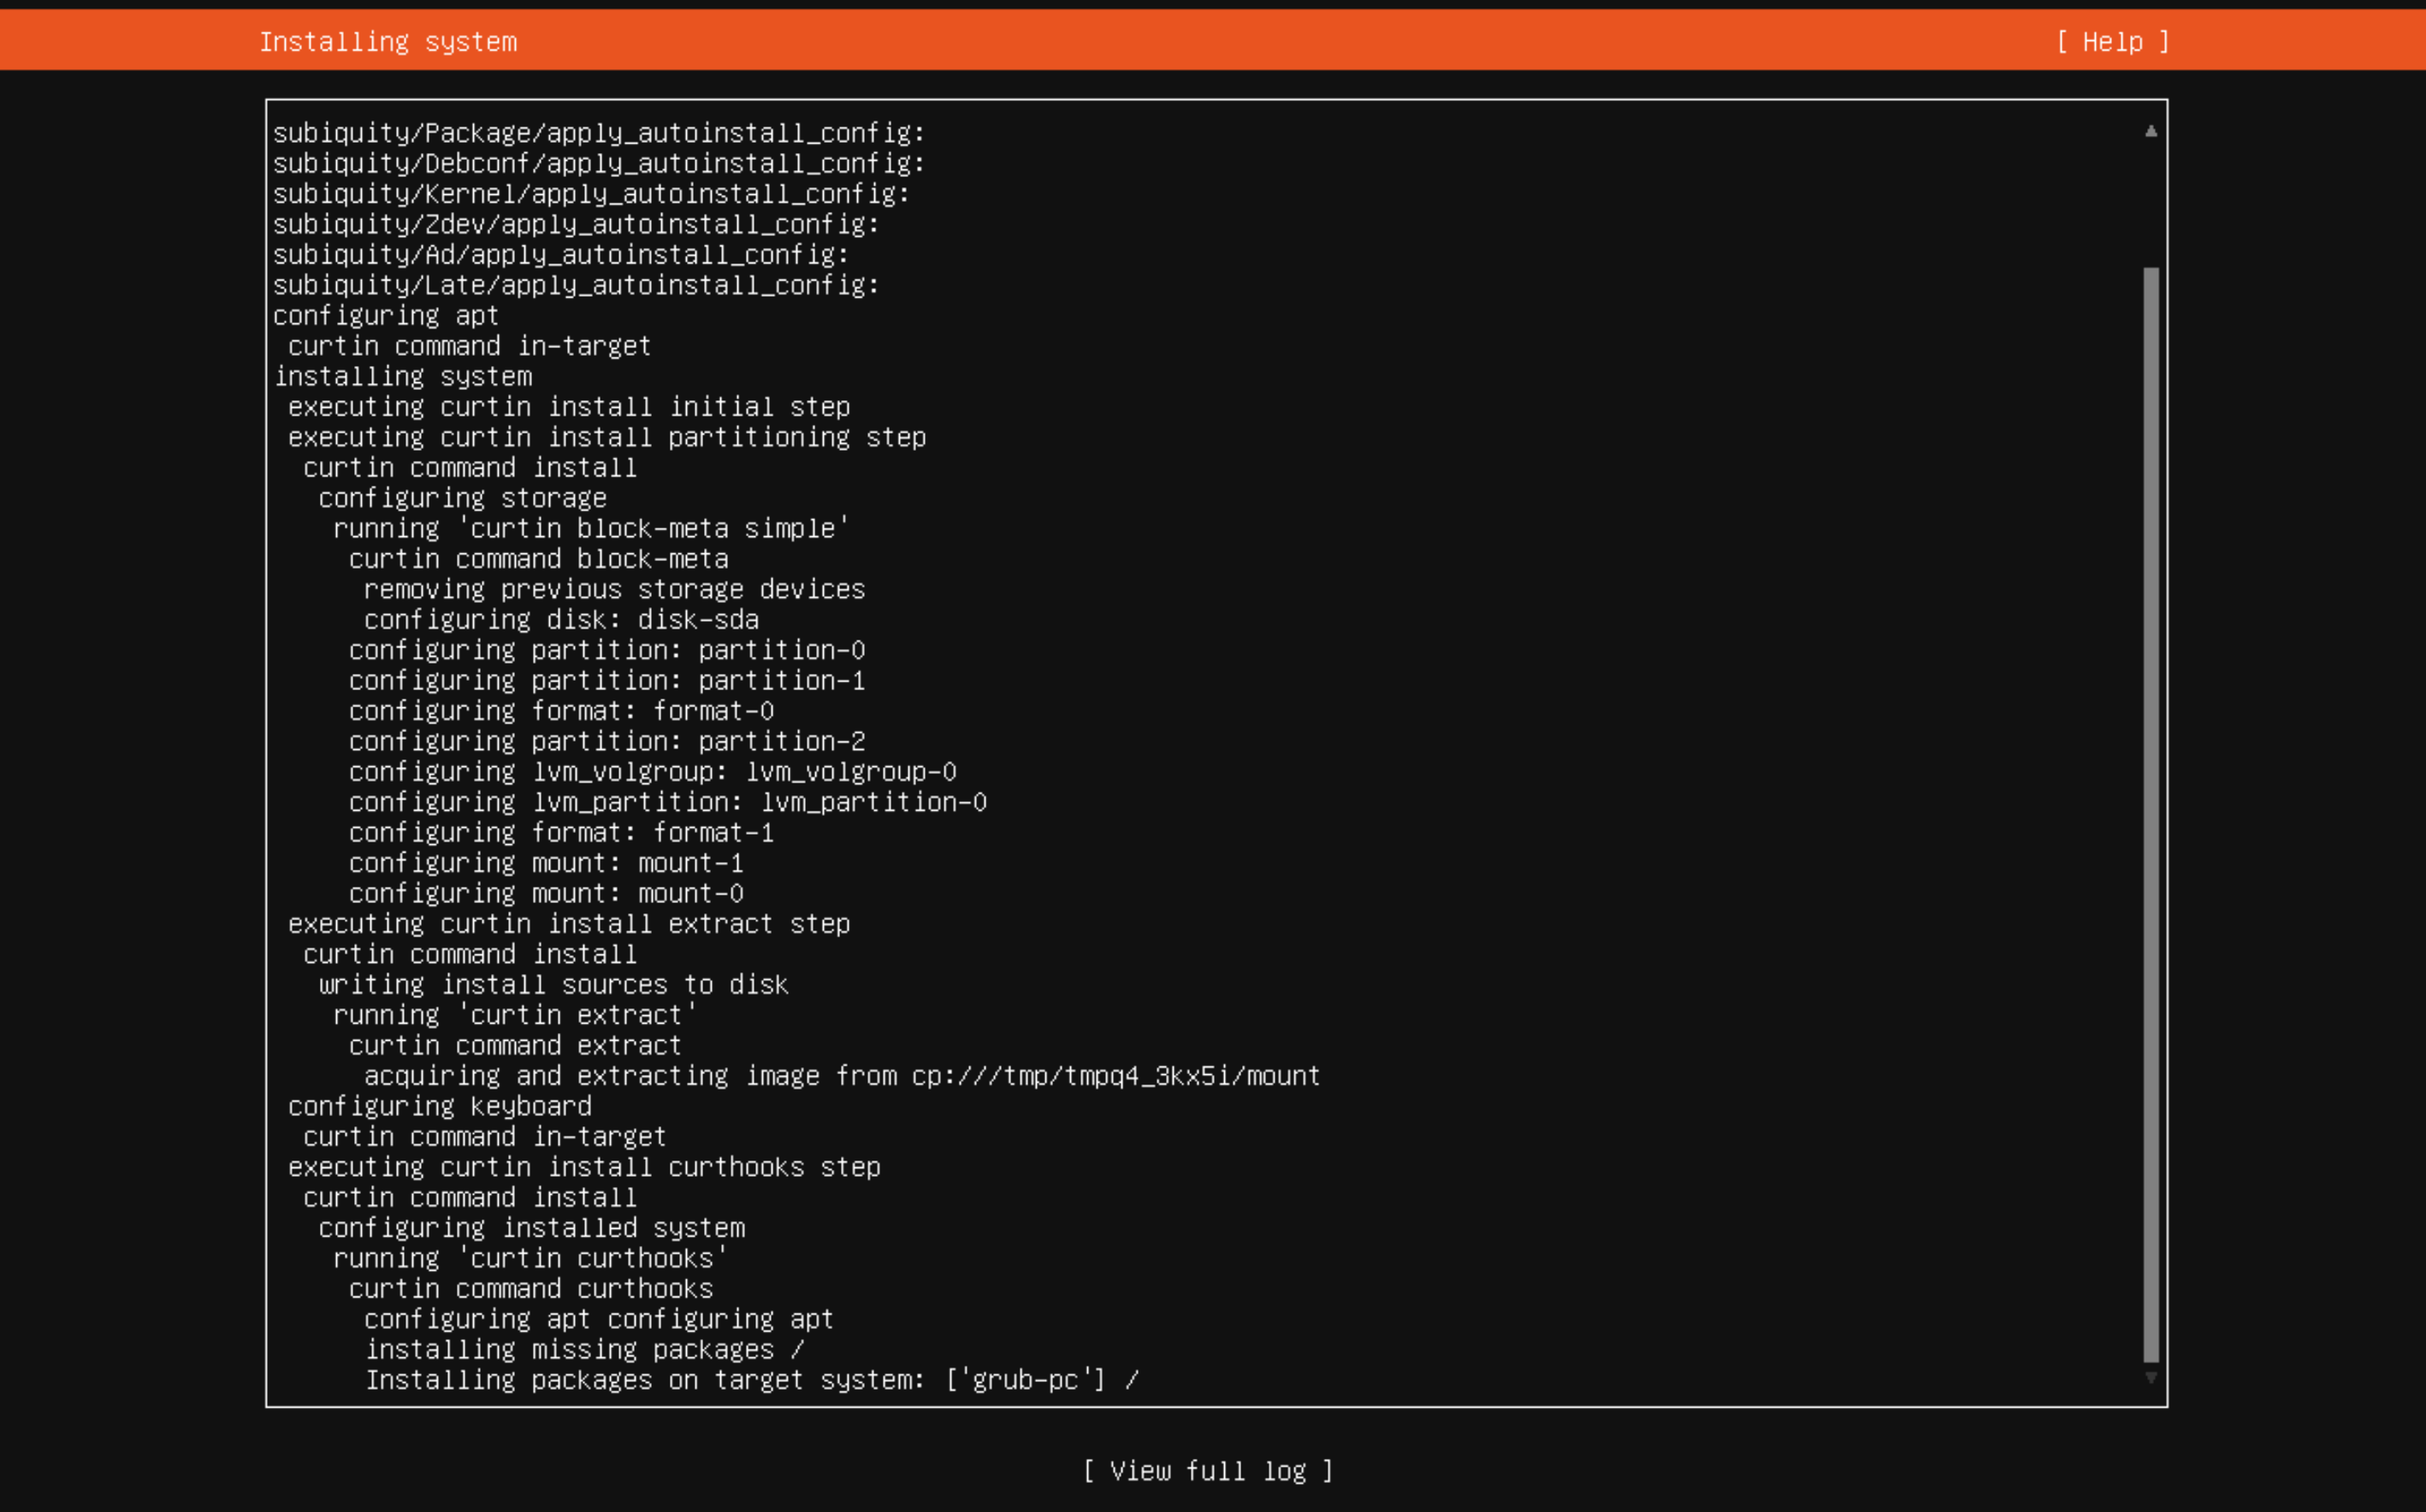Viewport: 2426px width, 1512px height.
Task: Click the log's vertical scrollbar thumb
Action: click(x=2151, y=814)
